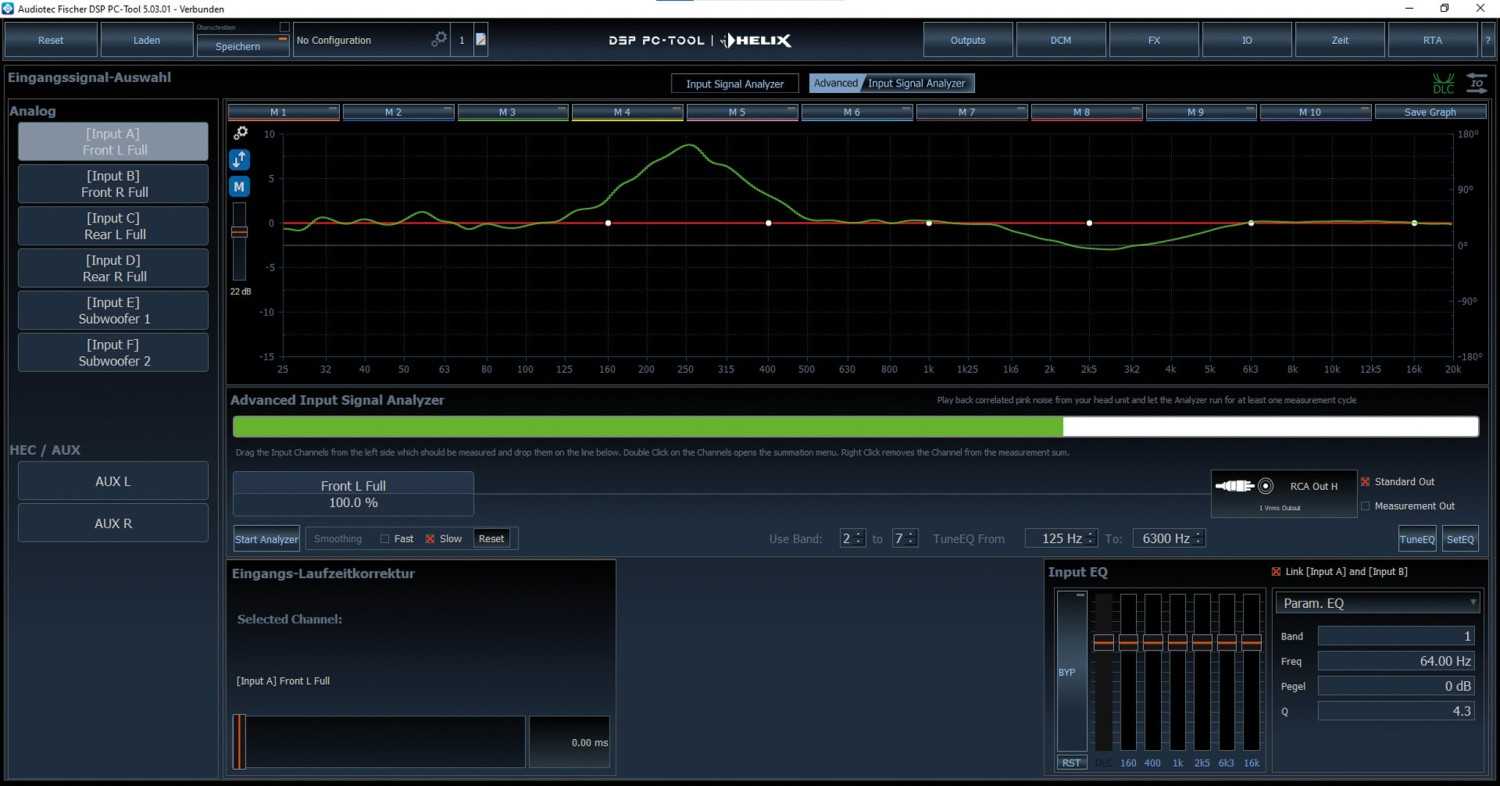Click the Front L Full 100.0 % channel box
This screenshot has height=786, width=1500.
tap(353, 494)
